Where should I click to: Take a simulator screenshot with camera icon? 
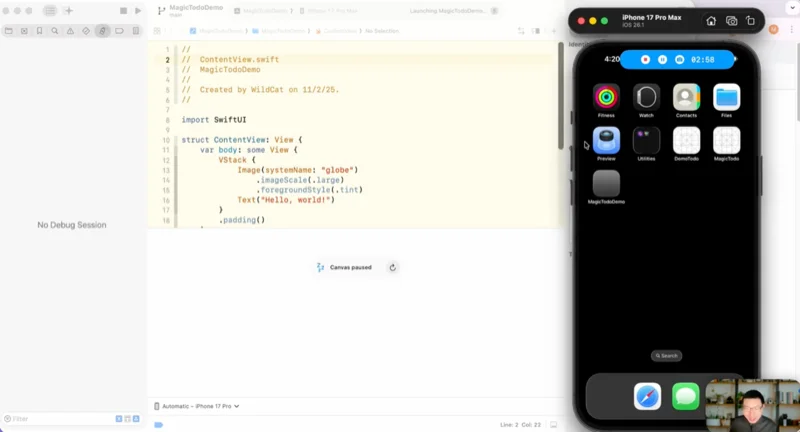732,21
